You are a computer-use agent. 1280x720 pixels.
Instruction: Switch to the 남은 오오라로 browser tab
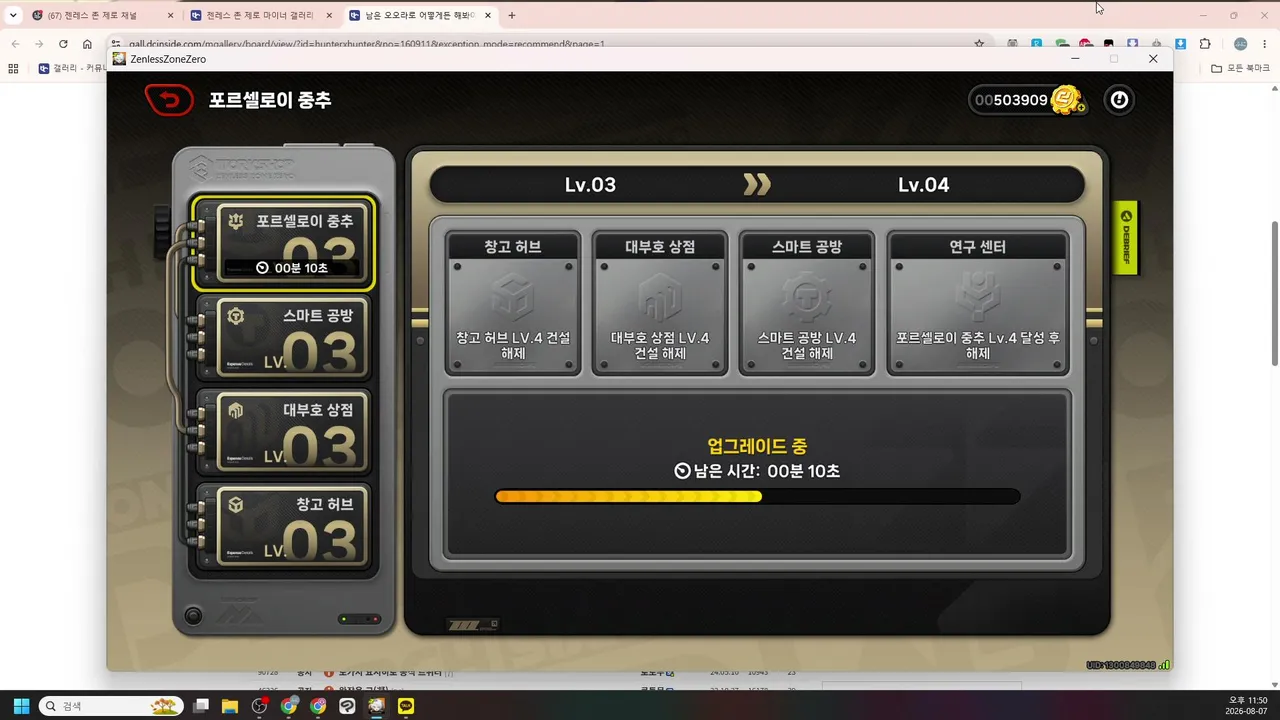[421, 16]
